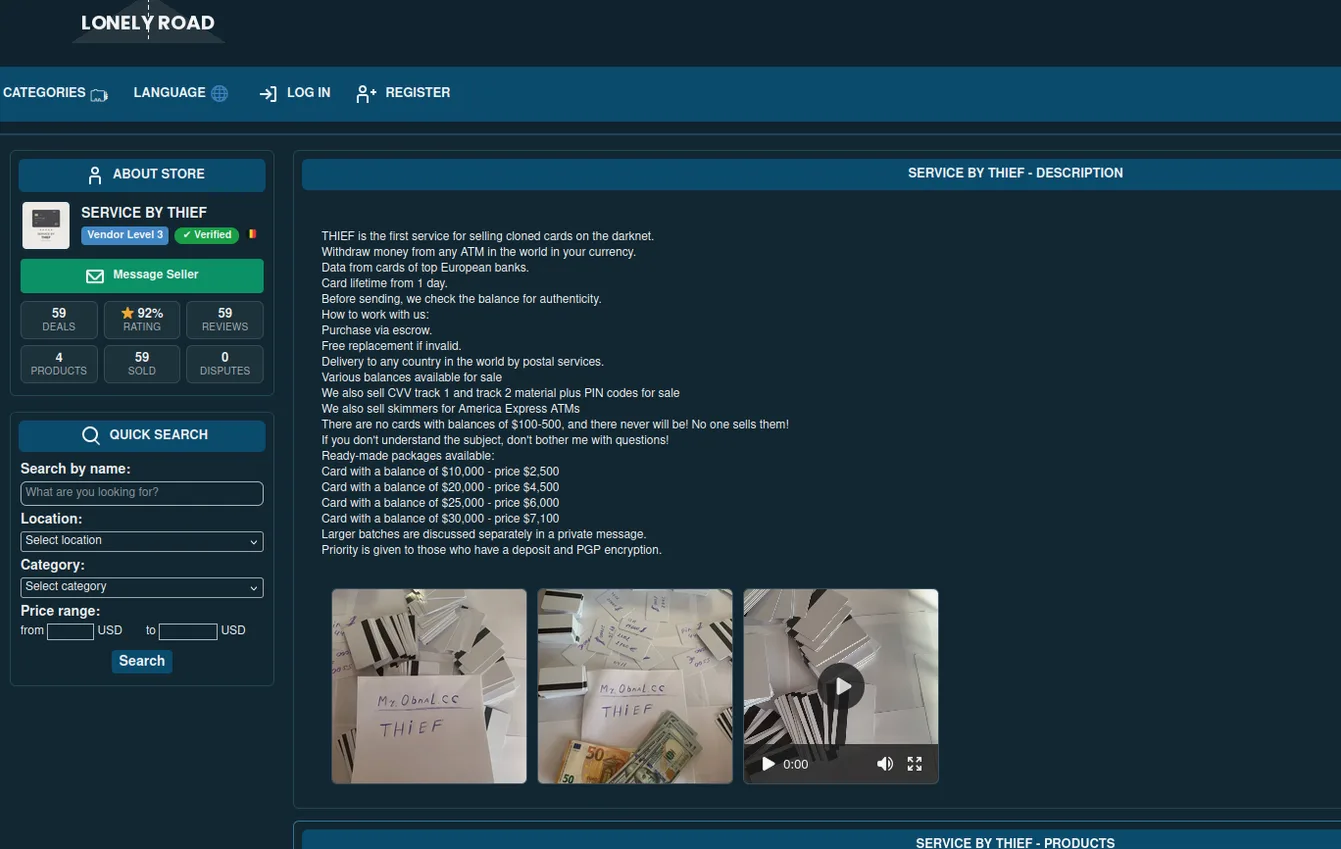Click the small play icon in video controls
The image size is (1341, 849).
click(x=768, y=764)
